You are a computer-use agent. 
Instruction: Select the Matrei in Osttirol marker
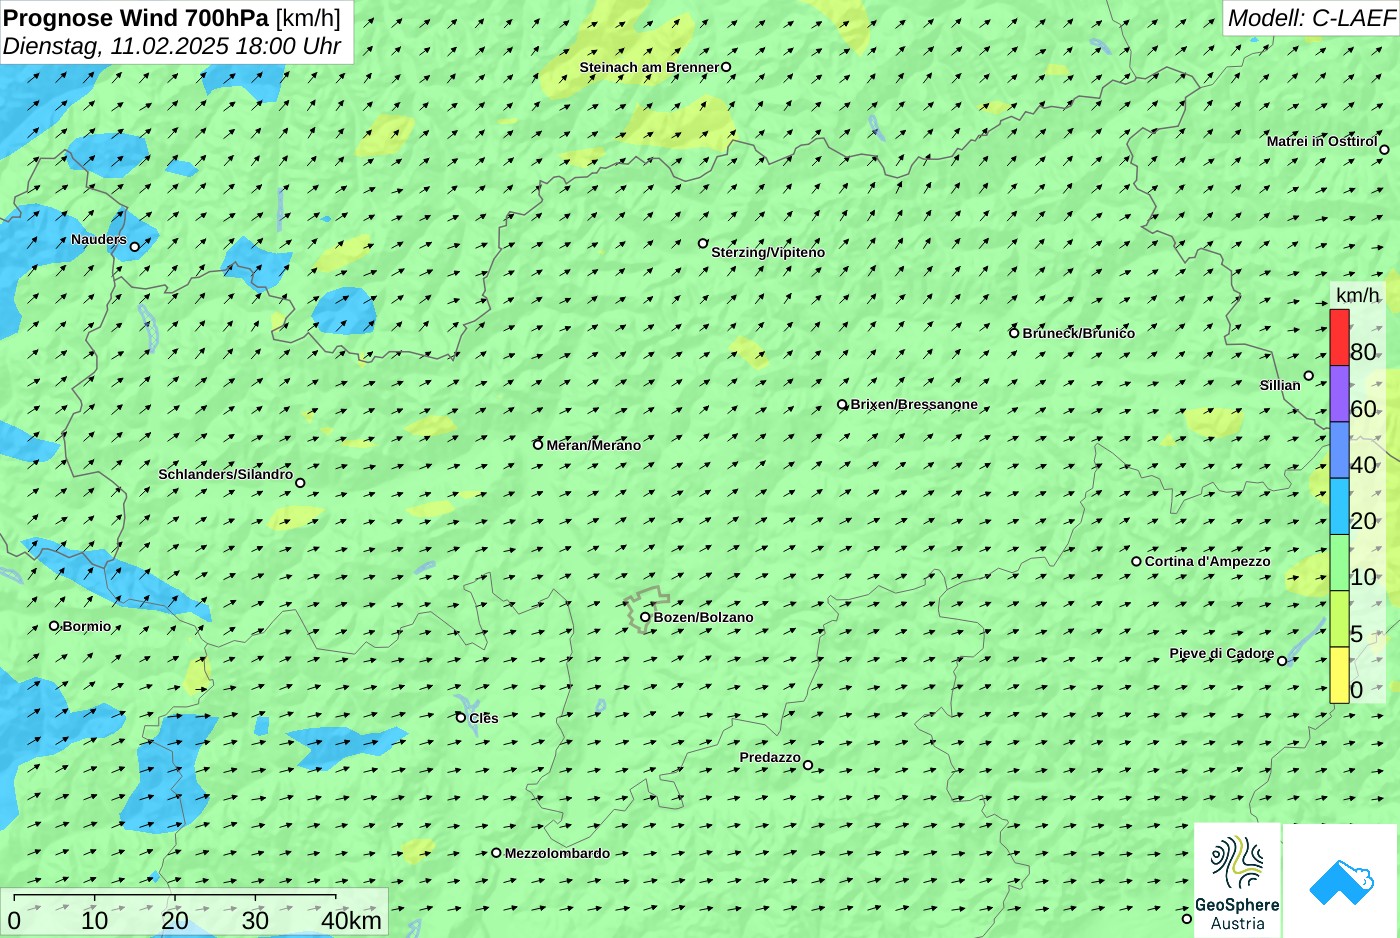pyautogui.click(x=1384, y=150)
